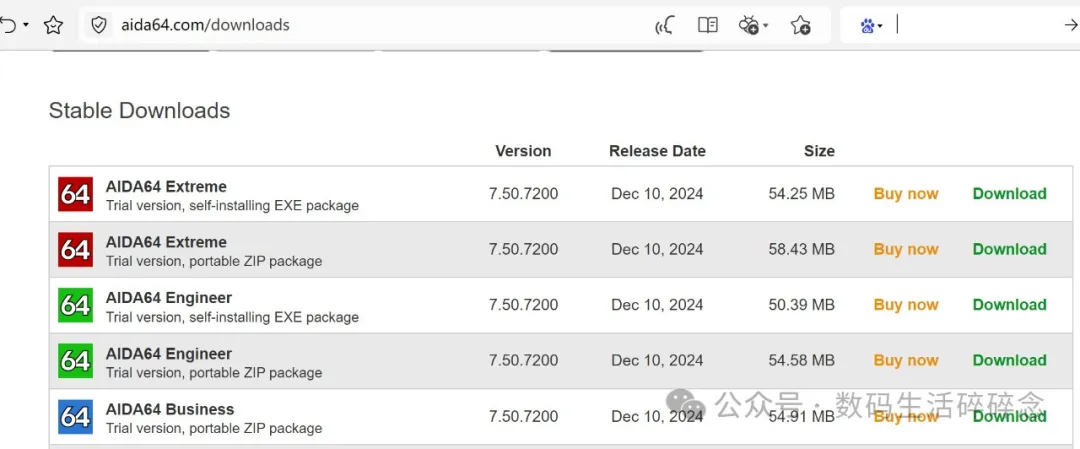Click the 58.43 MB size value

(802, 249)
